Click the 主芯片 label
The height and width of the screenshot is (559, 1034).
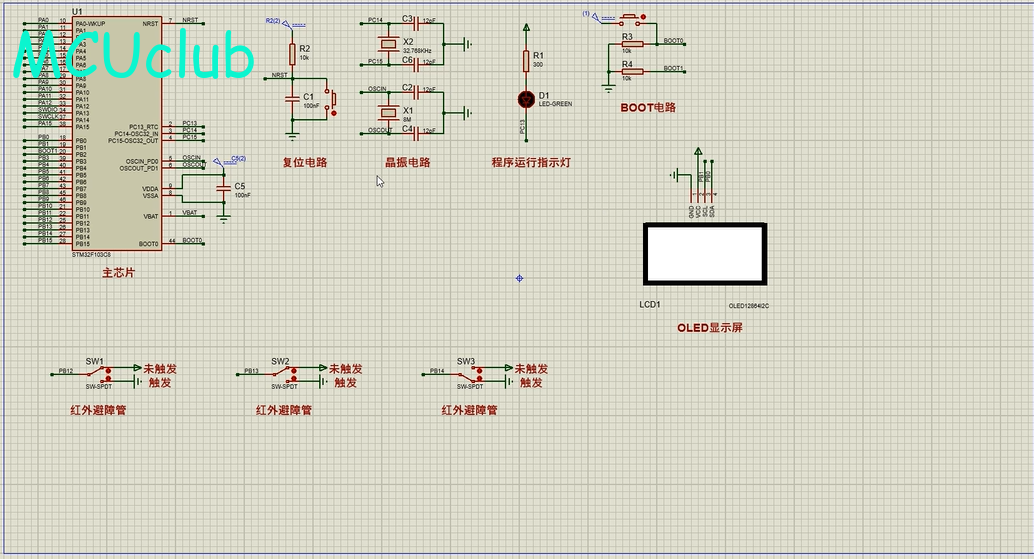tap(119, 272)
